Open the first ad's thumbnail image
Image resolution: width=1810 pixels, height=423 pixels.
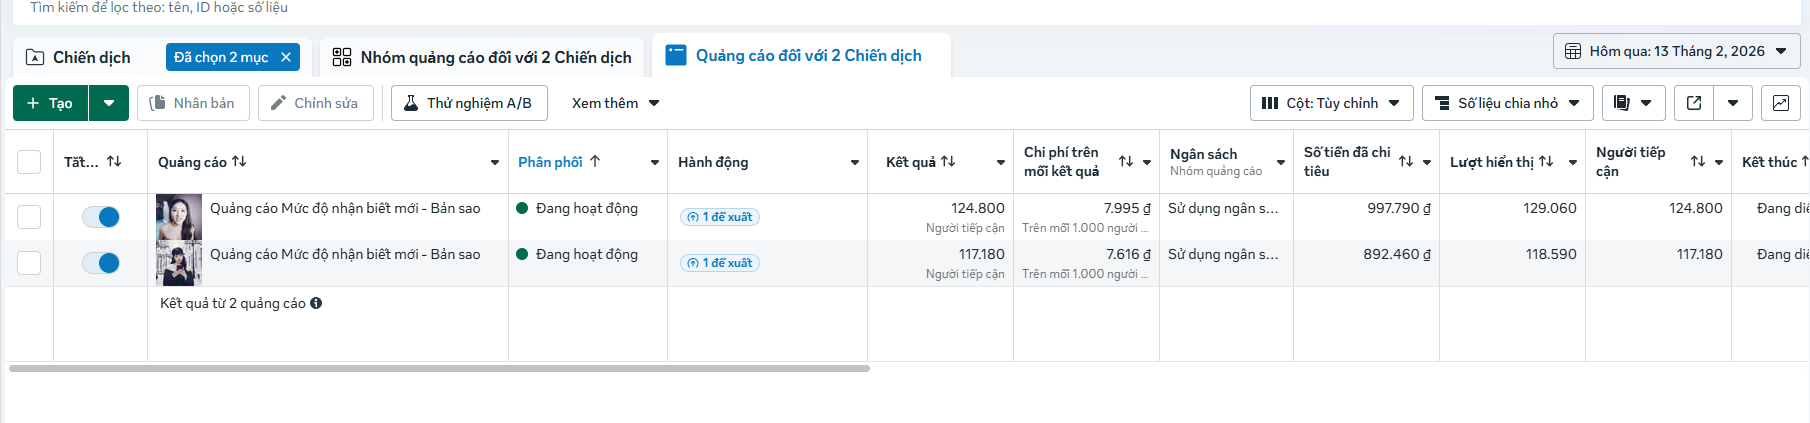[179, 217]
